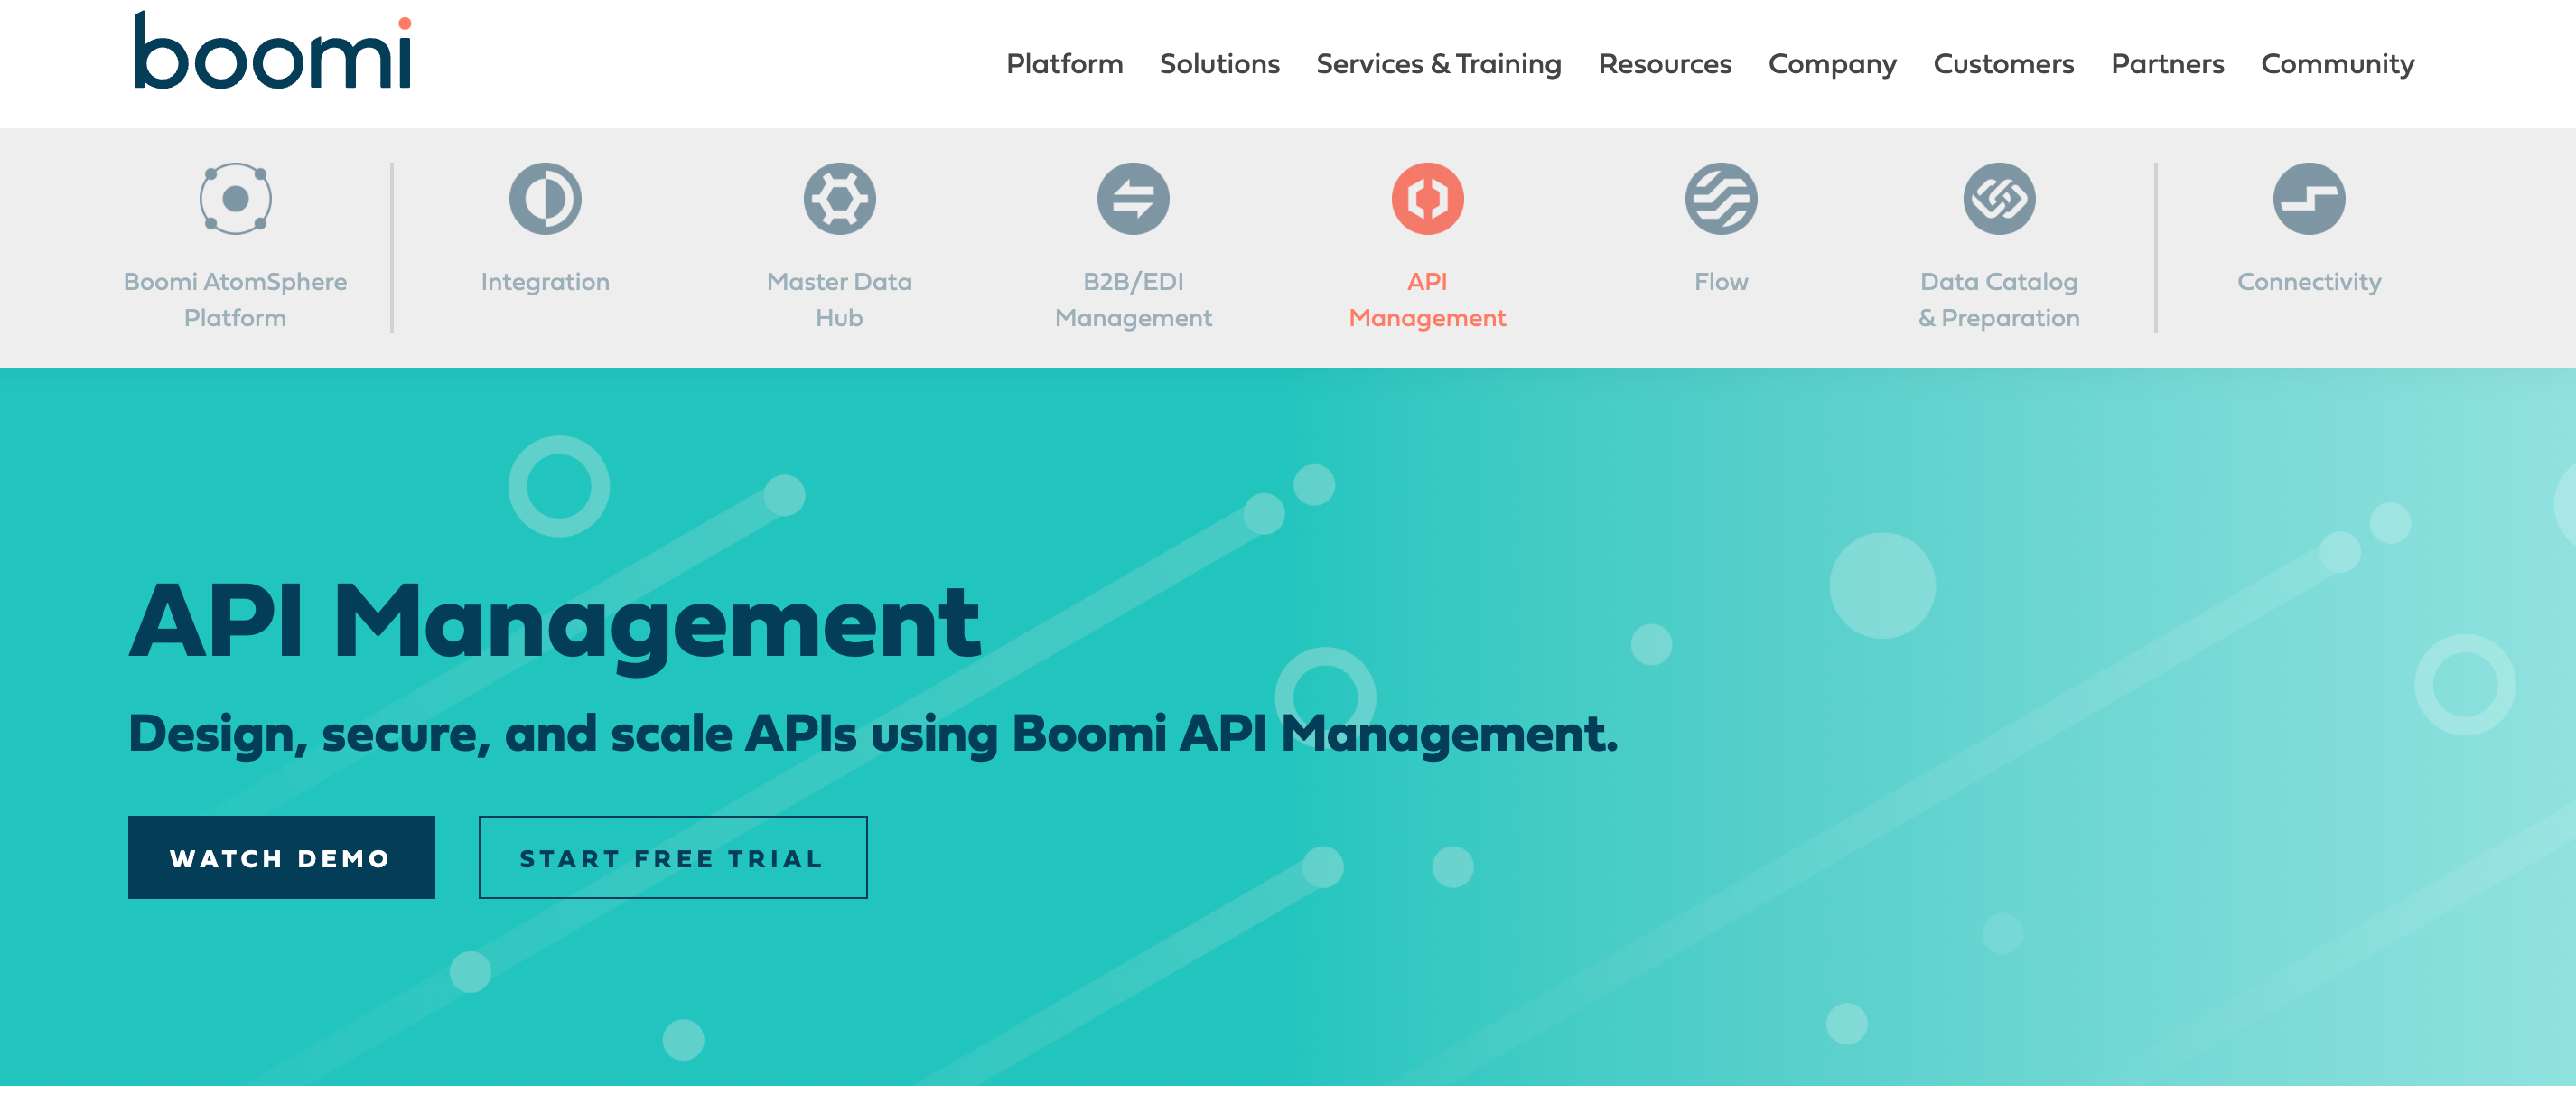Follow the Integration text link

pos(545,282)
